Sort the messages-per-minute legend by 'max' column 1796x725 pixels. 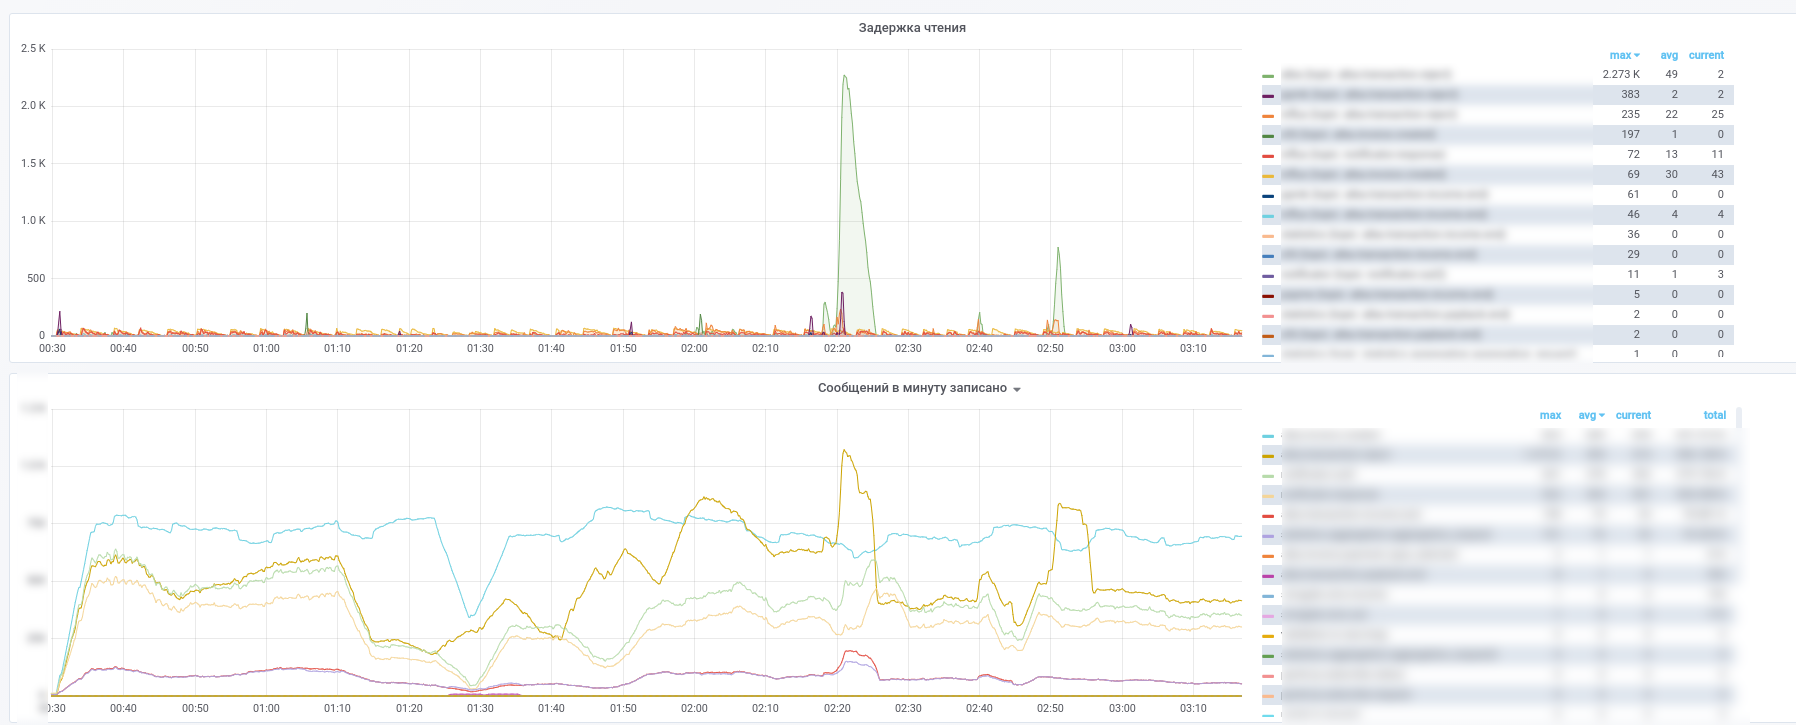pos(1550,415)
